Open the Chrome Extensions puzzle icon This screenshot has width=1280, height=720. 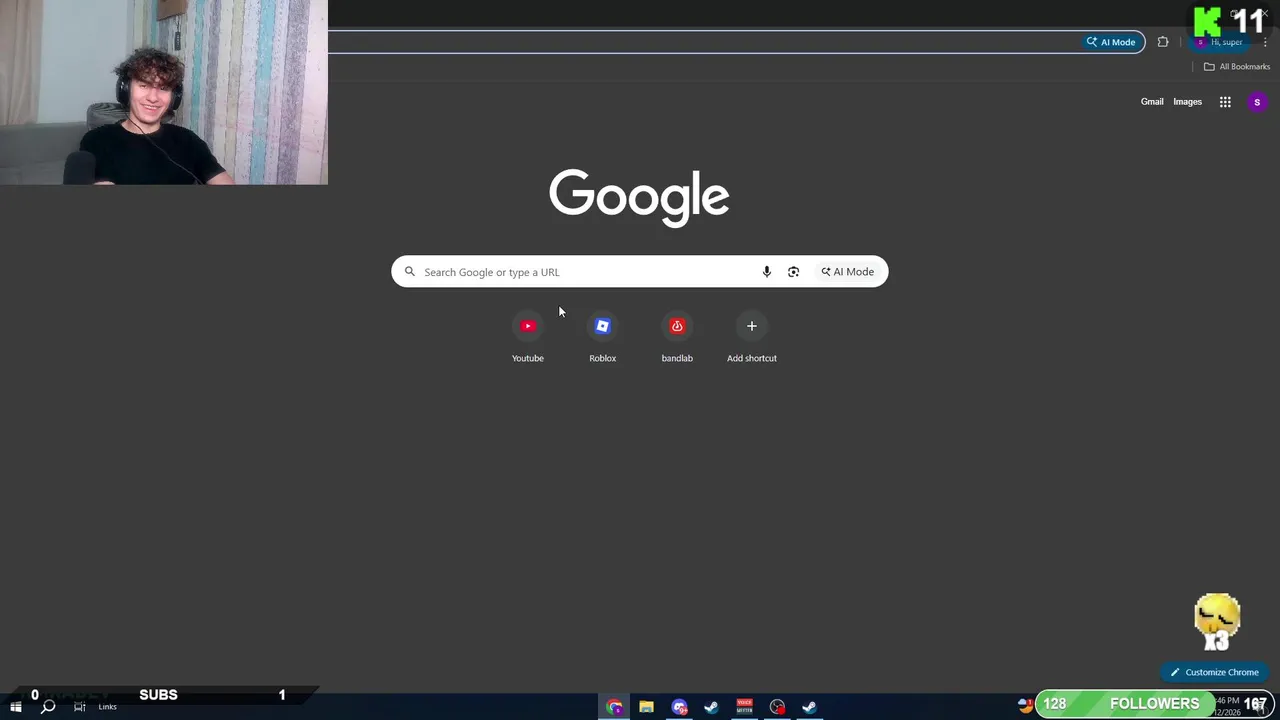click(1163, 42)
